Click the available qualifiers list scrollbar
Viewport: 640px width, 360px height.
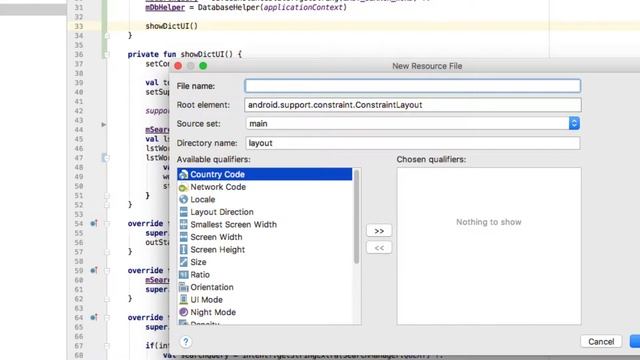pos(356,217)
